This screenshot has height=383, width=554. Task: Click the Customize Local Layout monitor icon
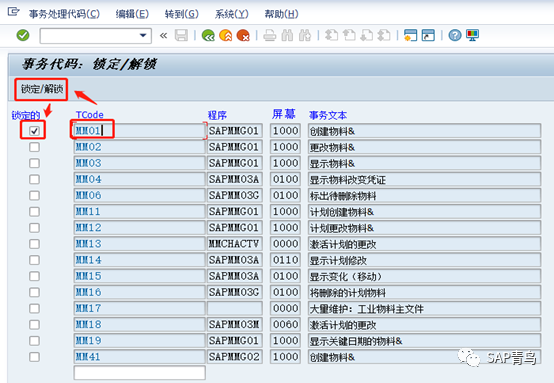pyautogui.click(x=472, y=35)
